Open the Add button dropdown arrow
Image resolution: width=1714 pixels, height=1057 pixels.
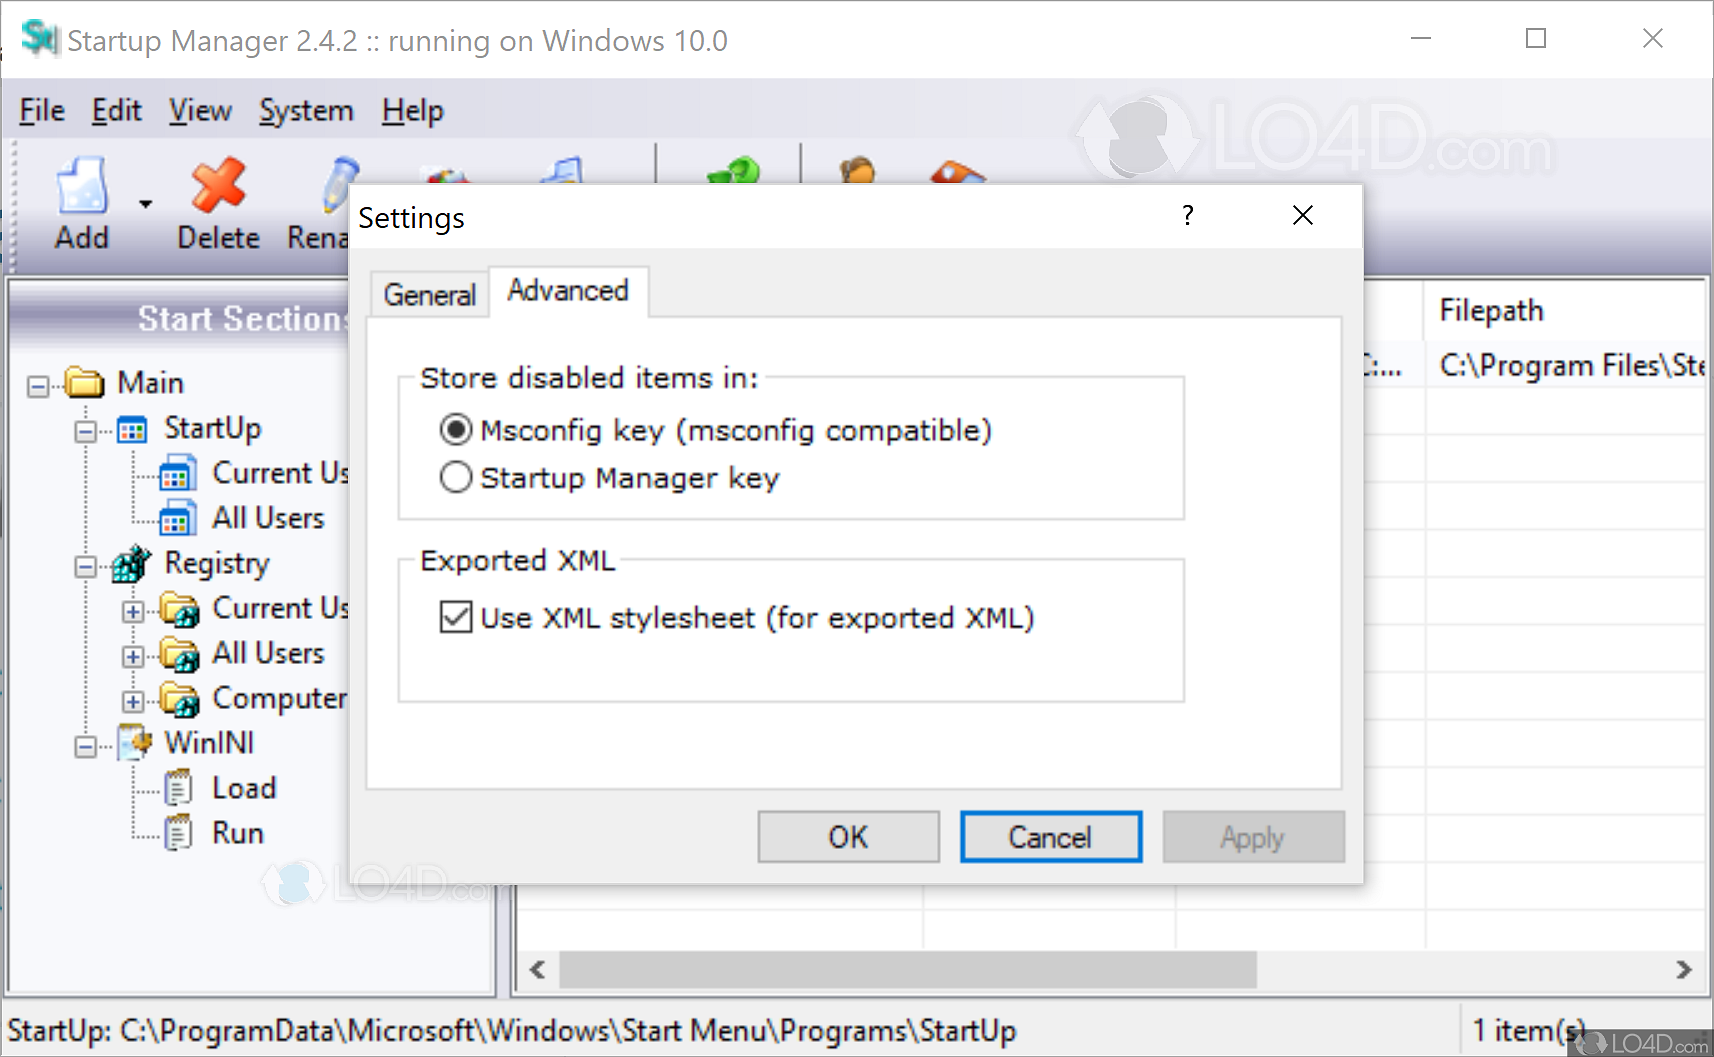[144, 203]
